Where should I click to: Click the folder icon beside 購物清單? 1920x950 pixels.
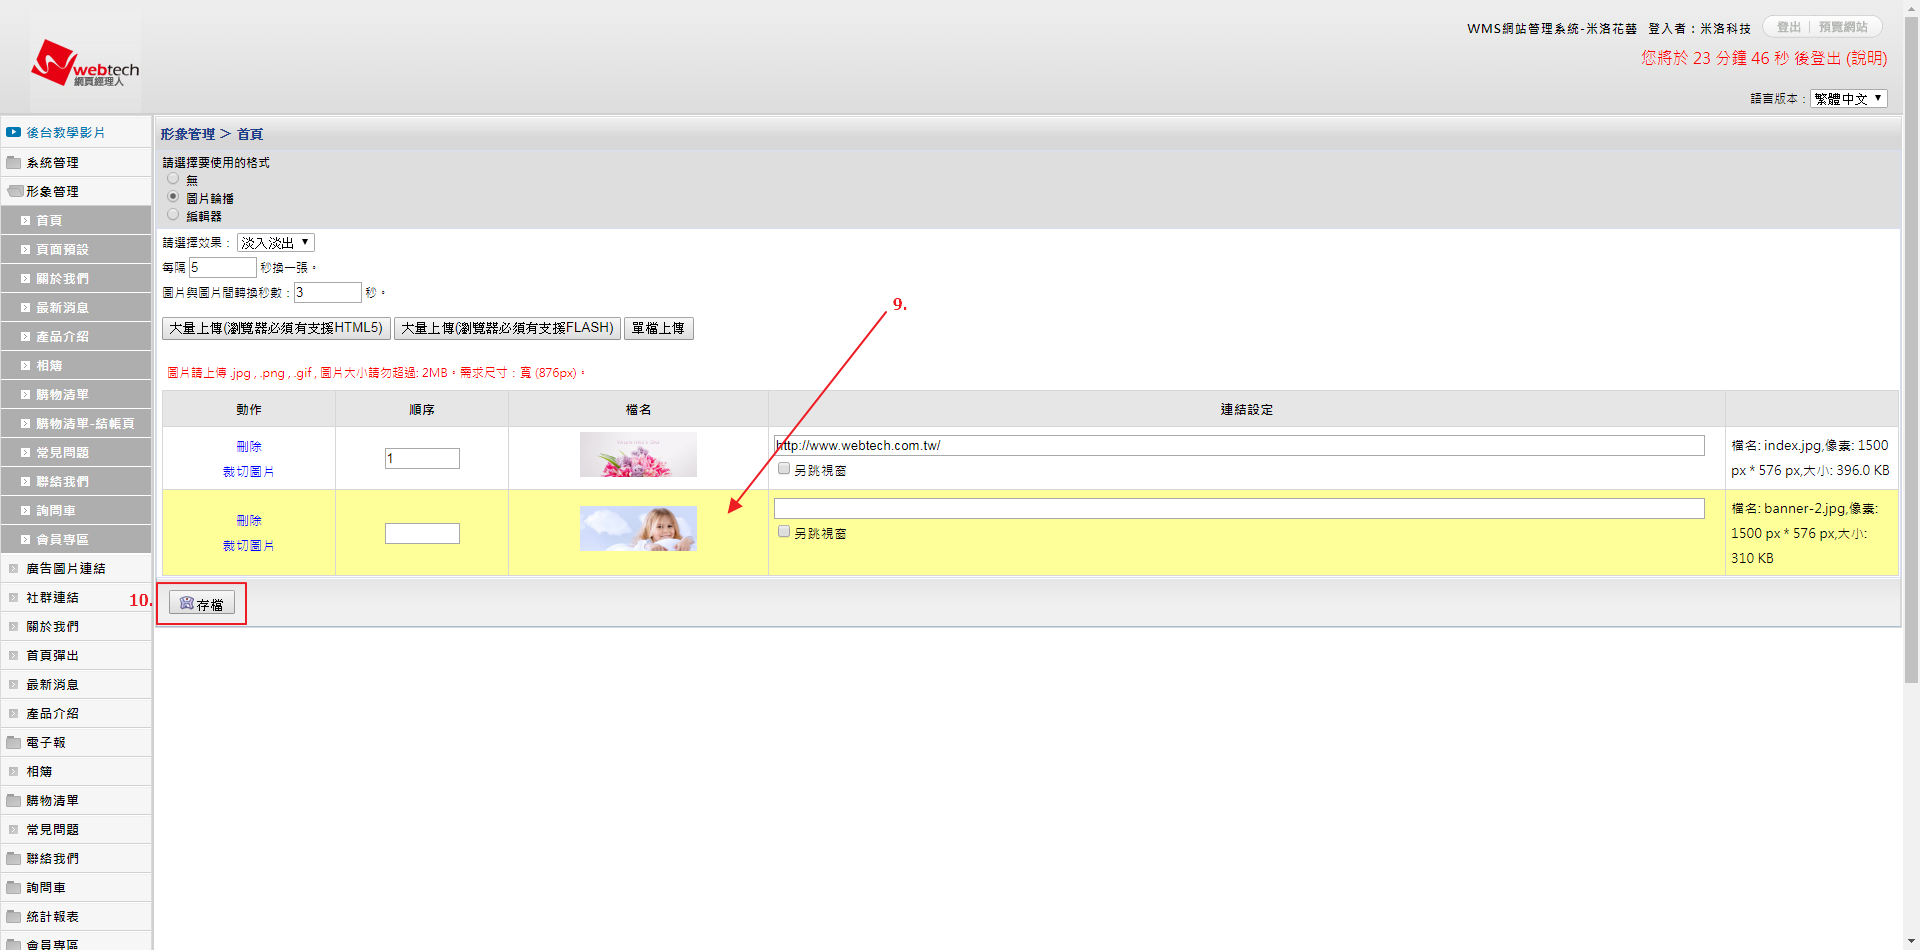(14, 800)
